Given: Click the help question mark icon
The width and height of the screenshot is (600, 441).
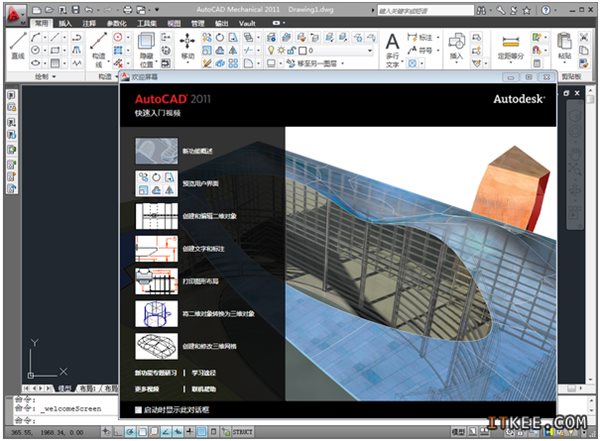Looking at the screenshot, I should 546,10.
